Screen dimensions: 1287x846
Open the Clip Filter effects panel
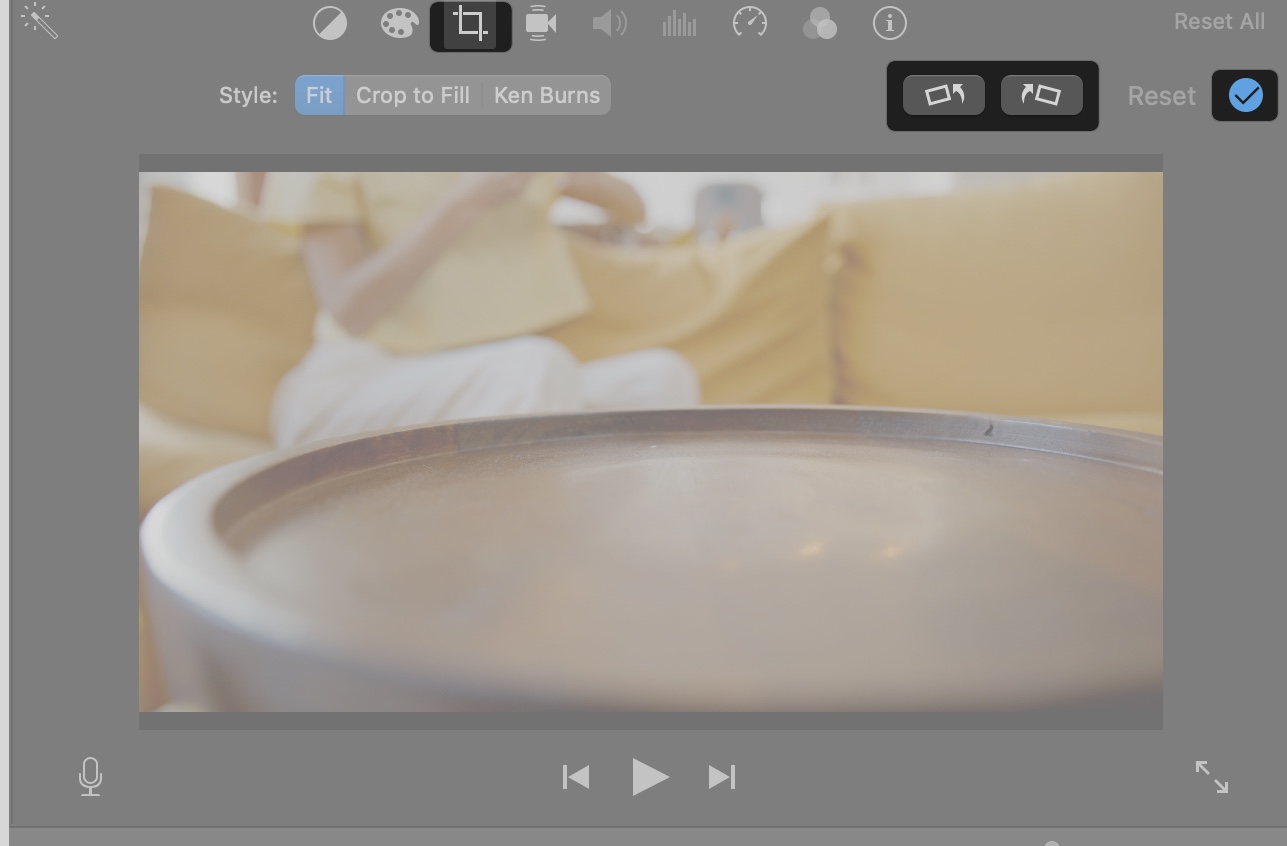820,23
